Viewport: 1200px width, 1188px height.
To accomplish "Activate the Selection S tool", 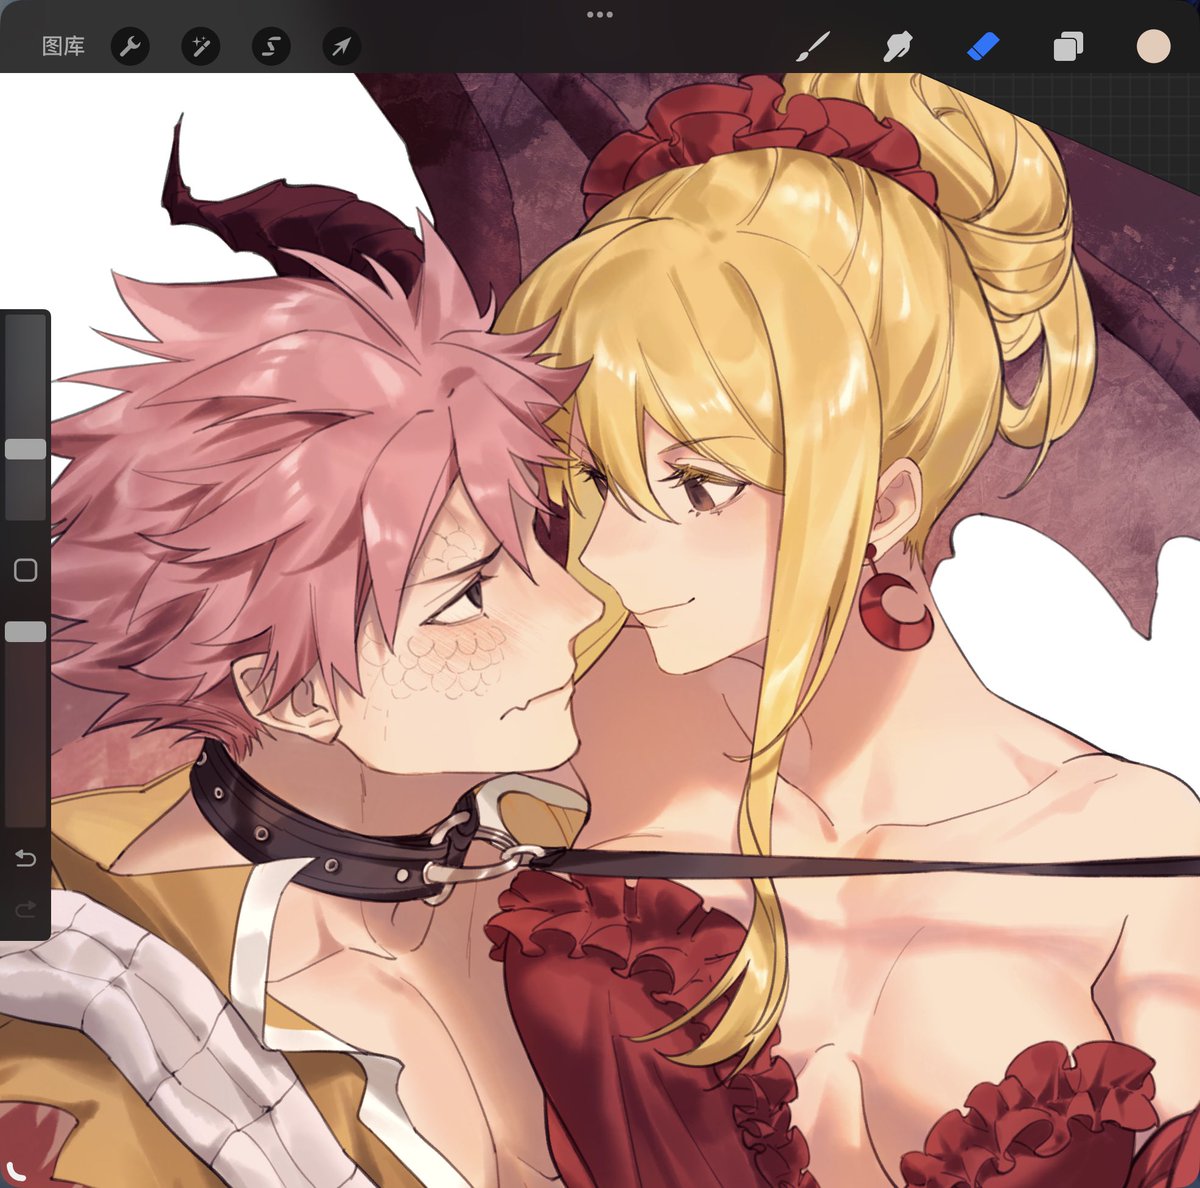I will 271,46.
